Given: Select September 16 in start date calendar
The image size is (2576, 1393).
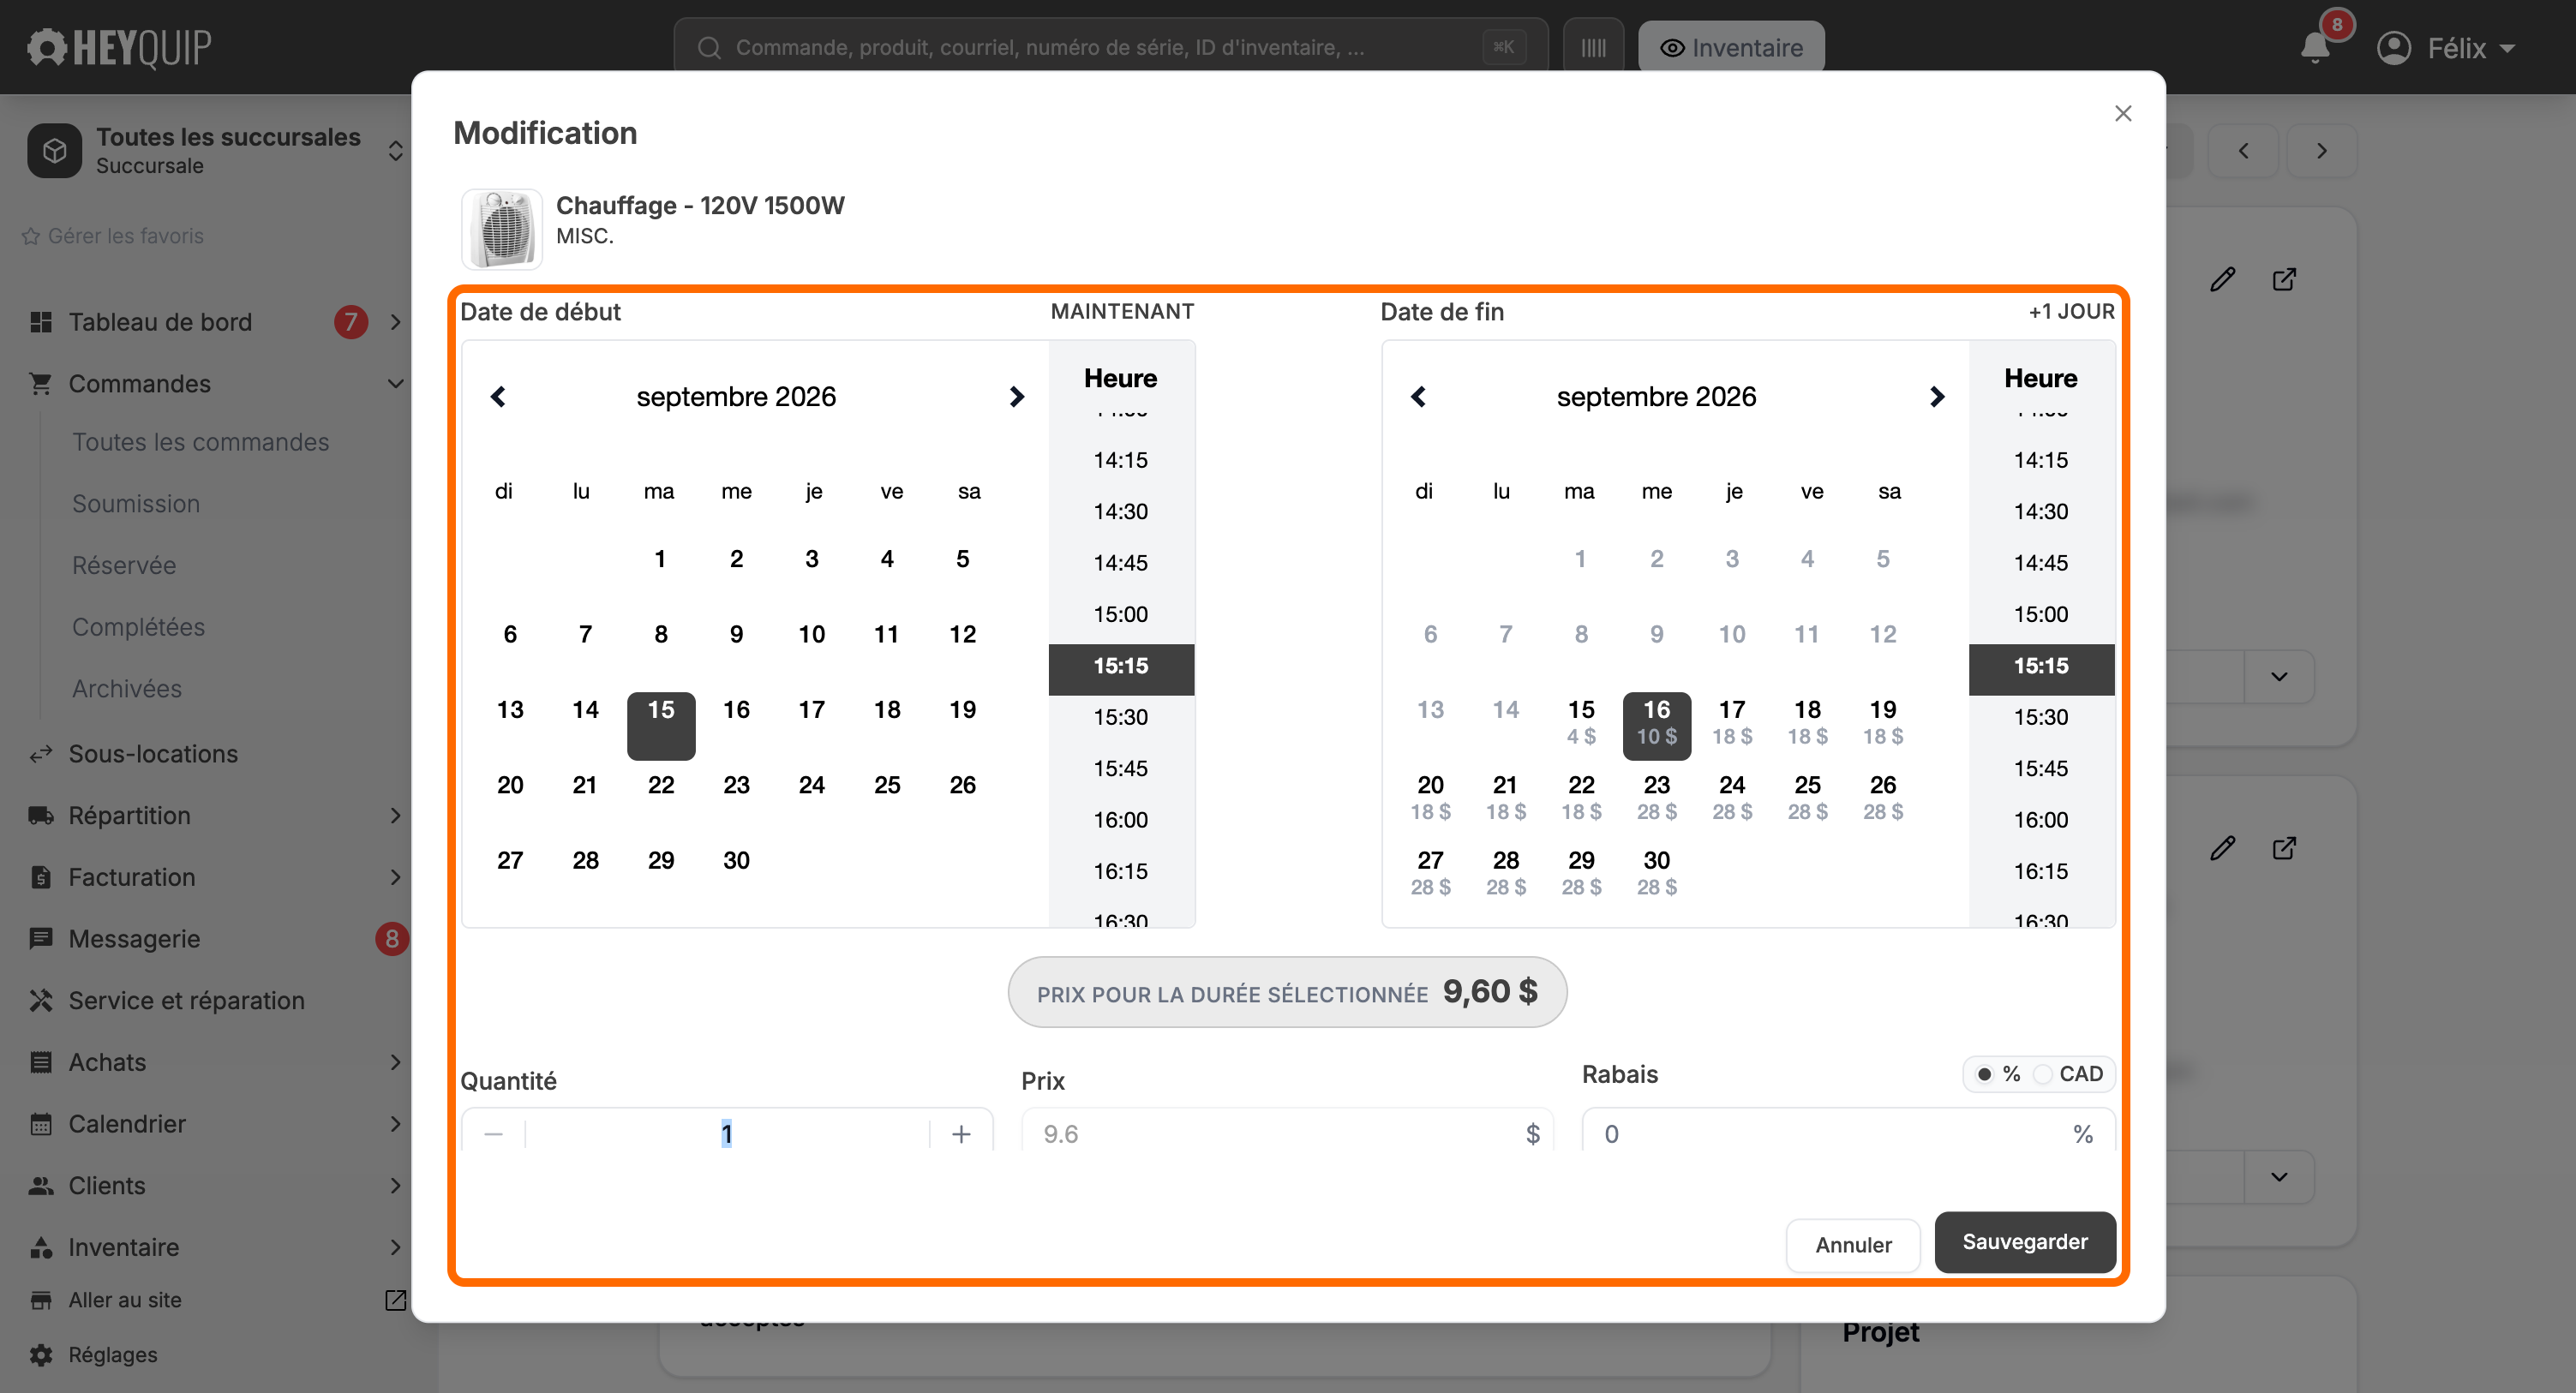Looking at the screenshot, I should pos(736,710).
